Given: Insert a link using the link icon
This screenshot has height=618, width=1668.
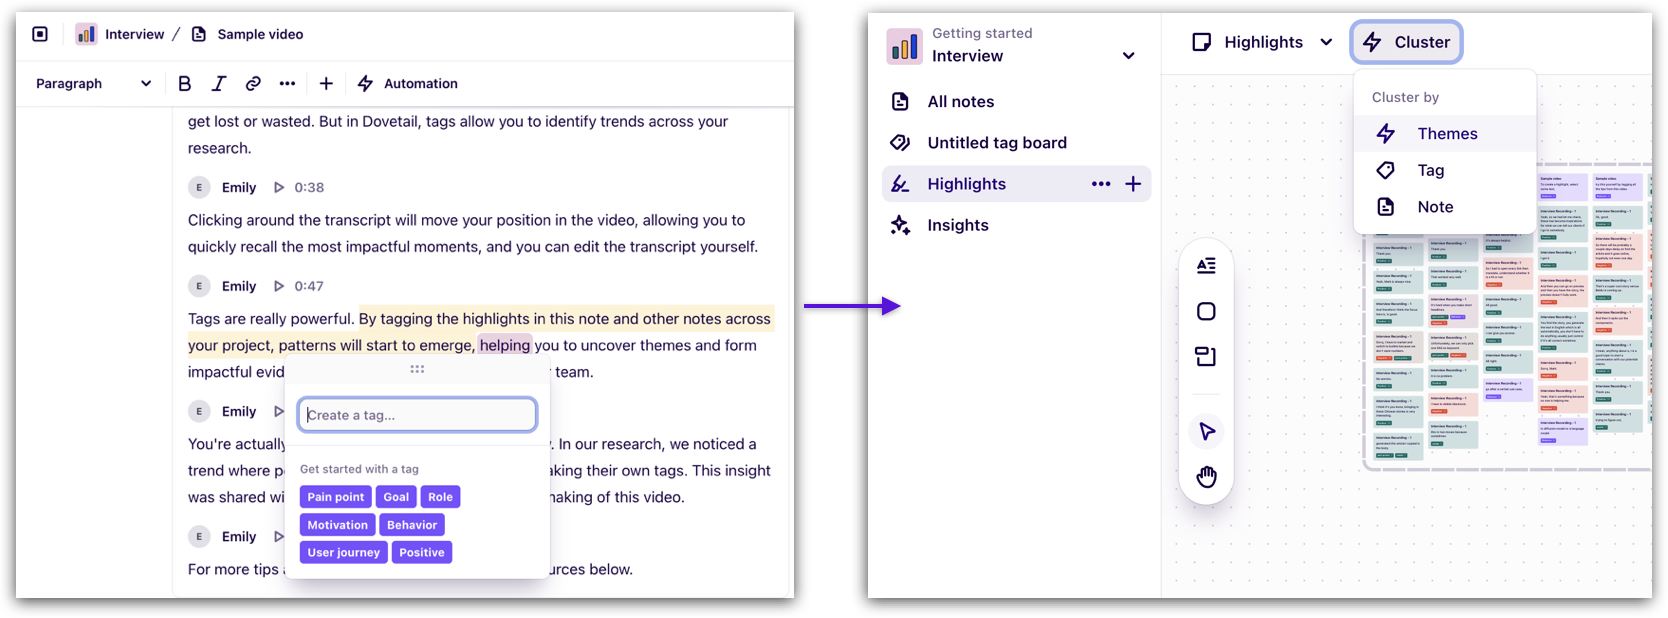Looking at the screenshot, I should click(253, 84).
